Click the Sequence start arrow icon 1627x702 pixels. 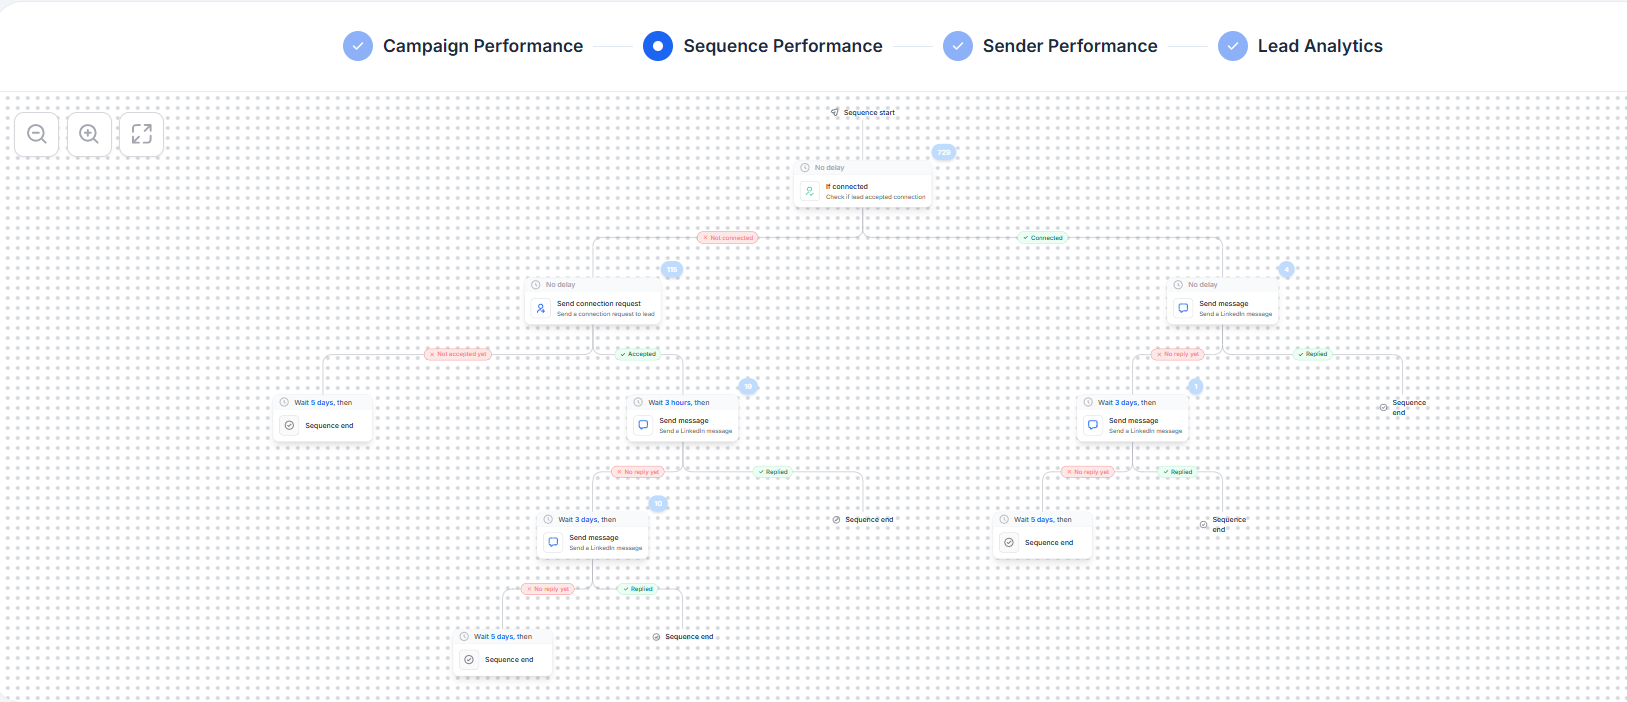tap(835, 112)
